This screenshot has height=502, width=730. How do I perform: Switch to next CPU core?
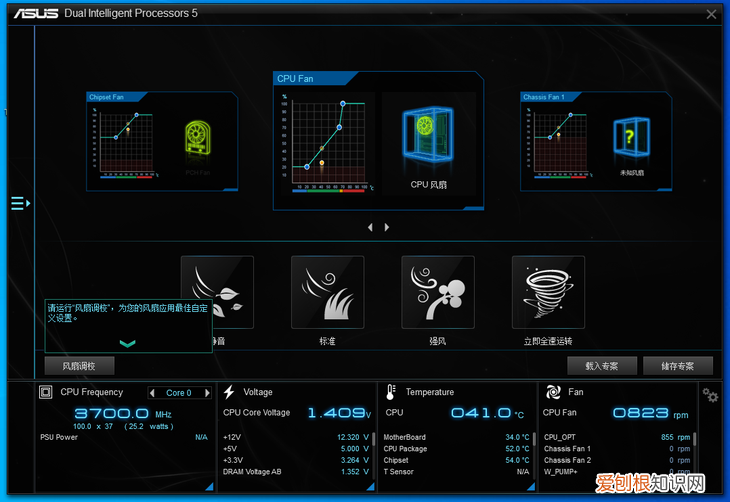pyautogui.click(x=209, y=393)
